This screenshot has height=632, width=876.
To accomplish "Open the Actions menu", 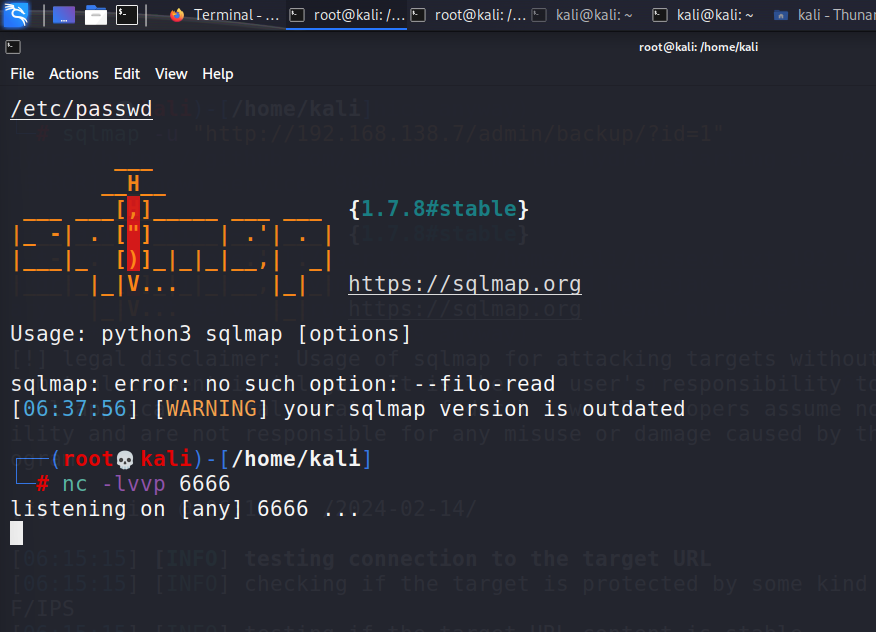I will pos(74,74).
